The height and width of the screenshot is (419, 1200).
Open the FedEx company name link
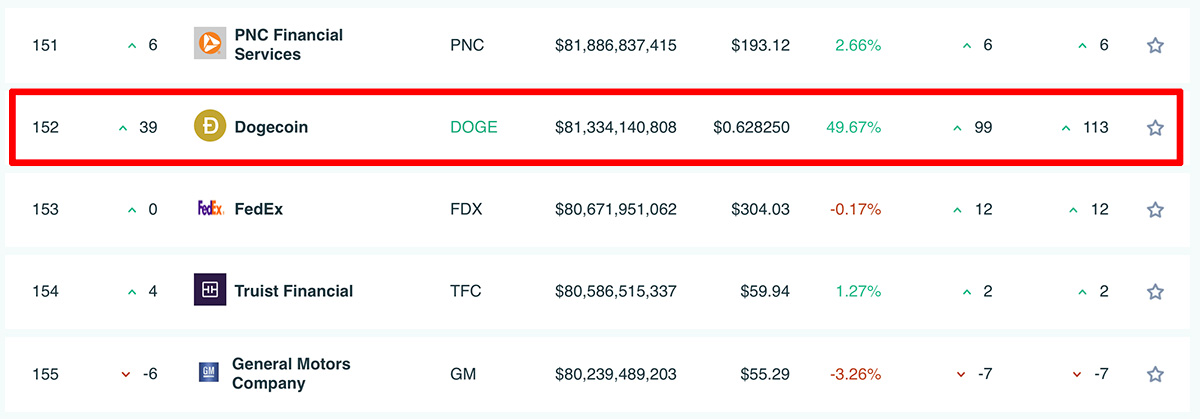[259, 209]
